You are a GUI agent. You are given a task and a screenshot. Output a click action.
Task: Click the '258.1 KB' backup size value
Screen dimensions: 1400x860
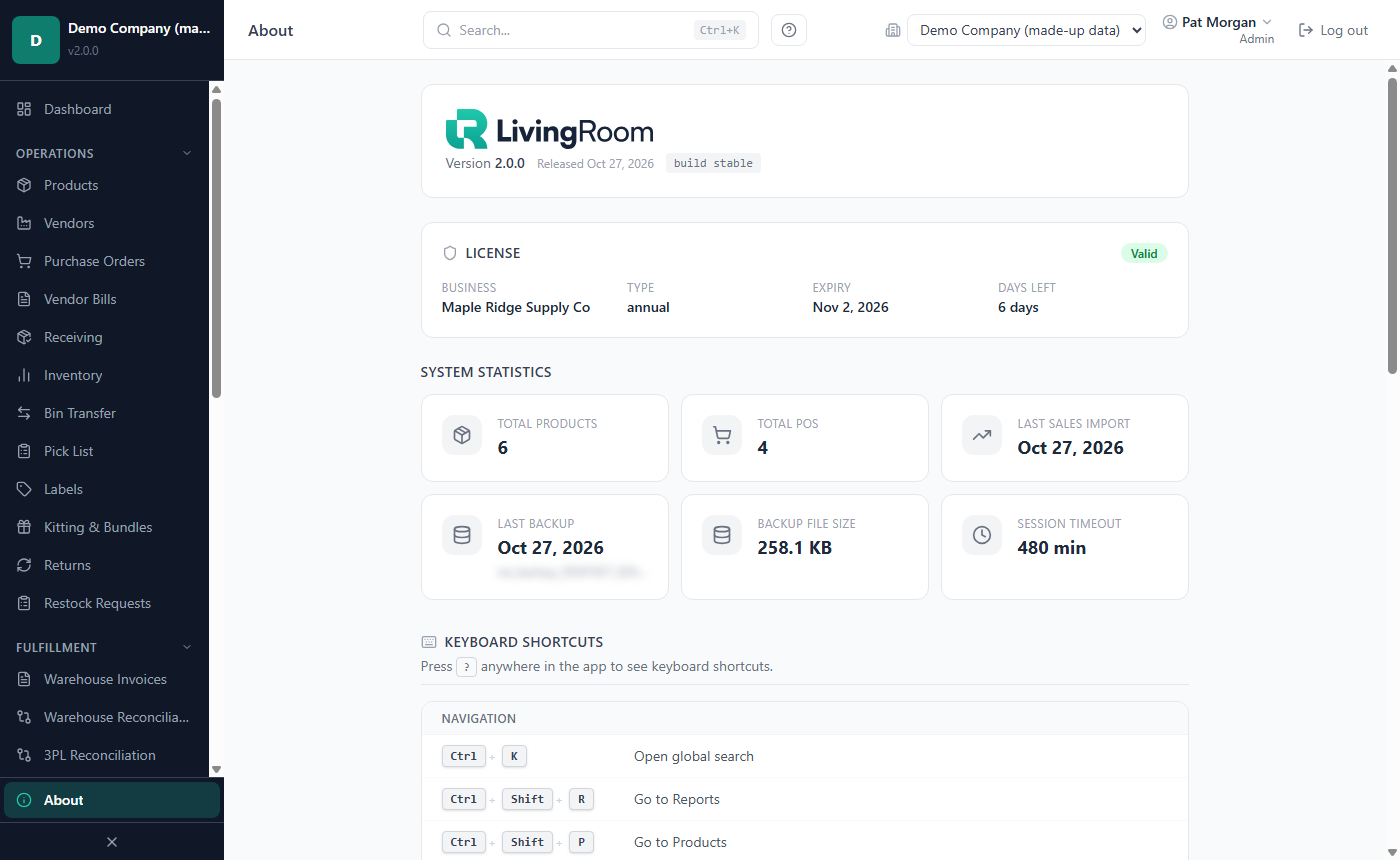(795, 547)
